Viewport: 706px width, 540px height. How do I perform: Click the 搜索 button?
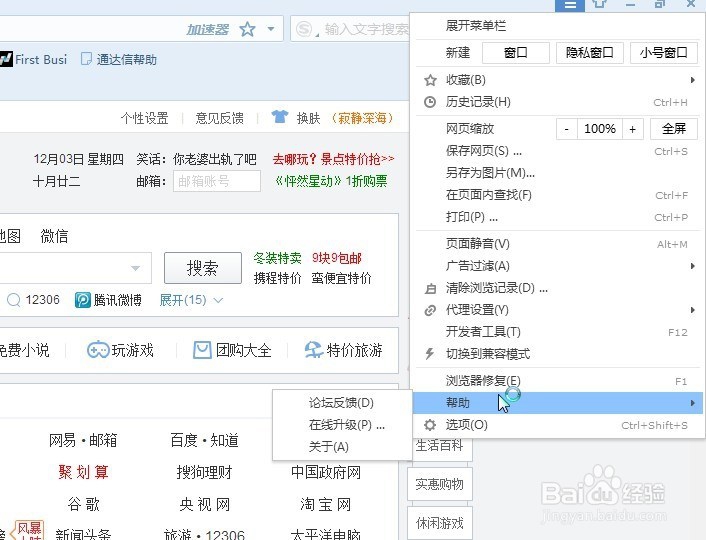(203, 268)
